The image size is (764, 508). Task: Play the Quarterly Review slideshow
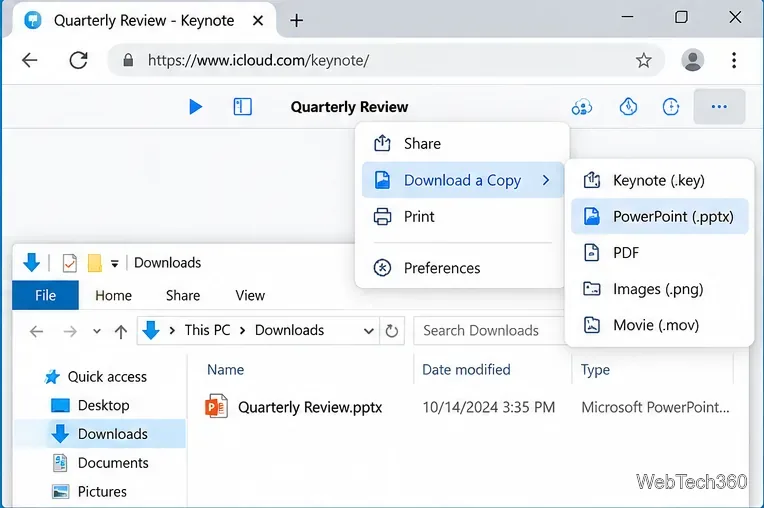[x=195, y=107]
